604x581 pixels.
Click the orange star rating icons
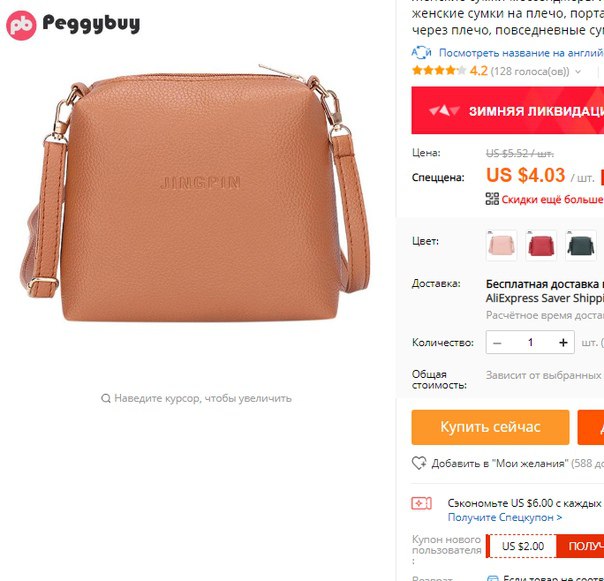tap(439, 71)
